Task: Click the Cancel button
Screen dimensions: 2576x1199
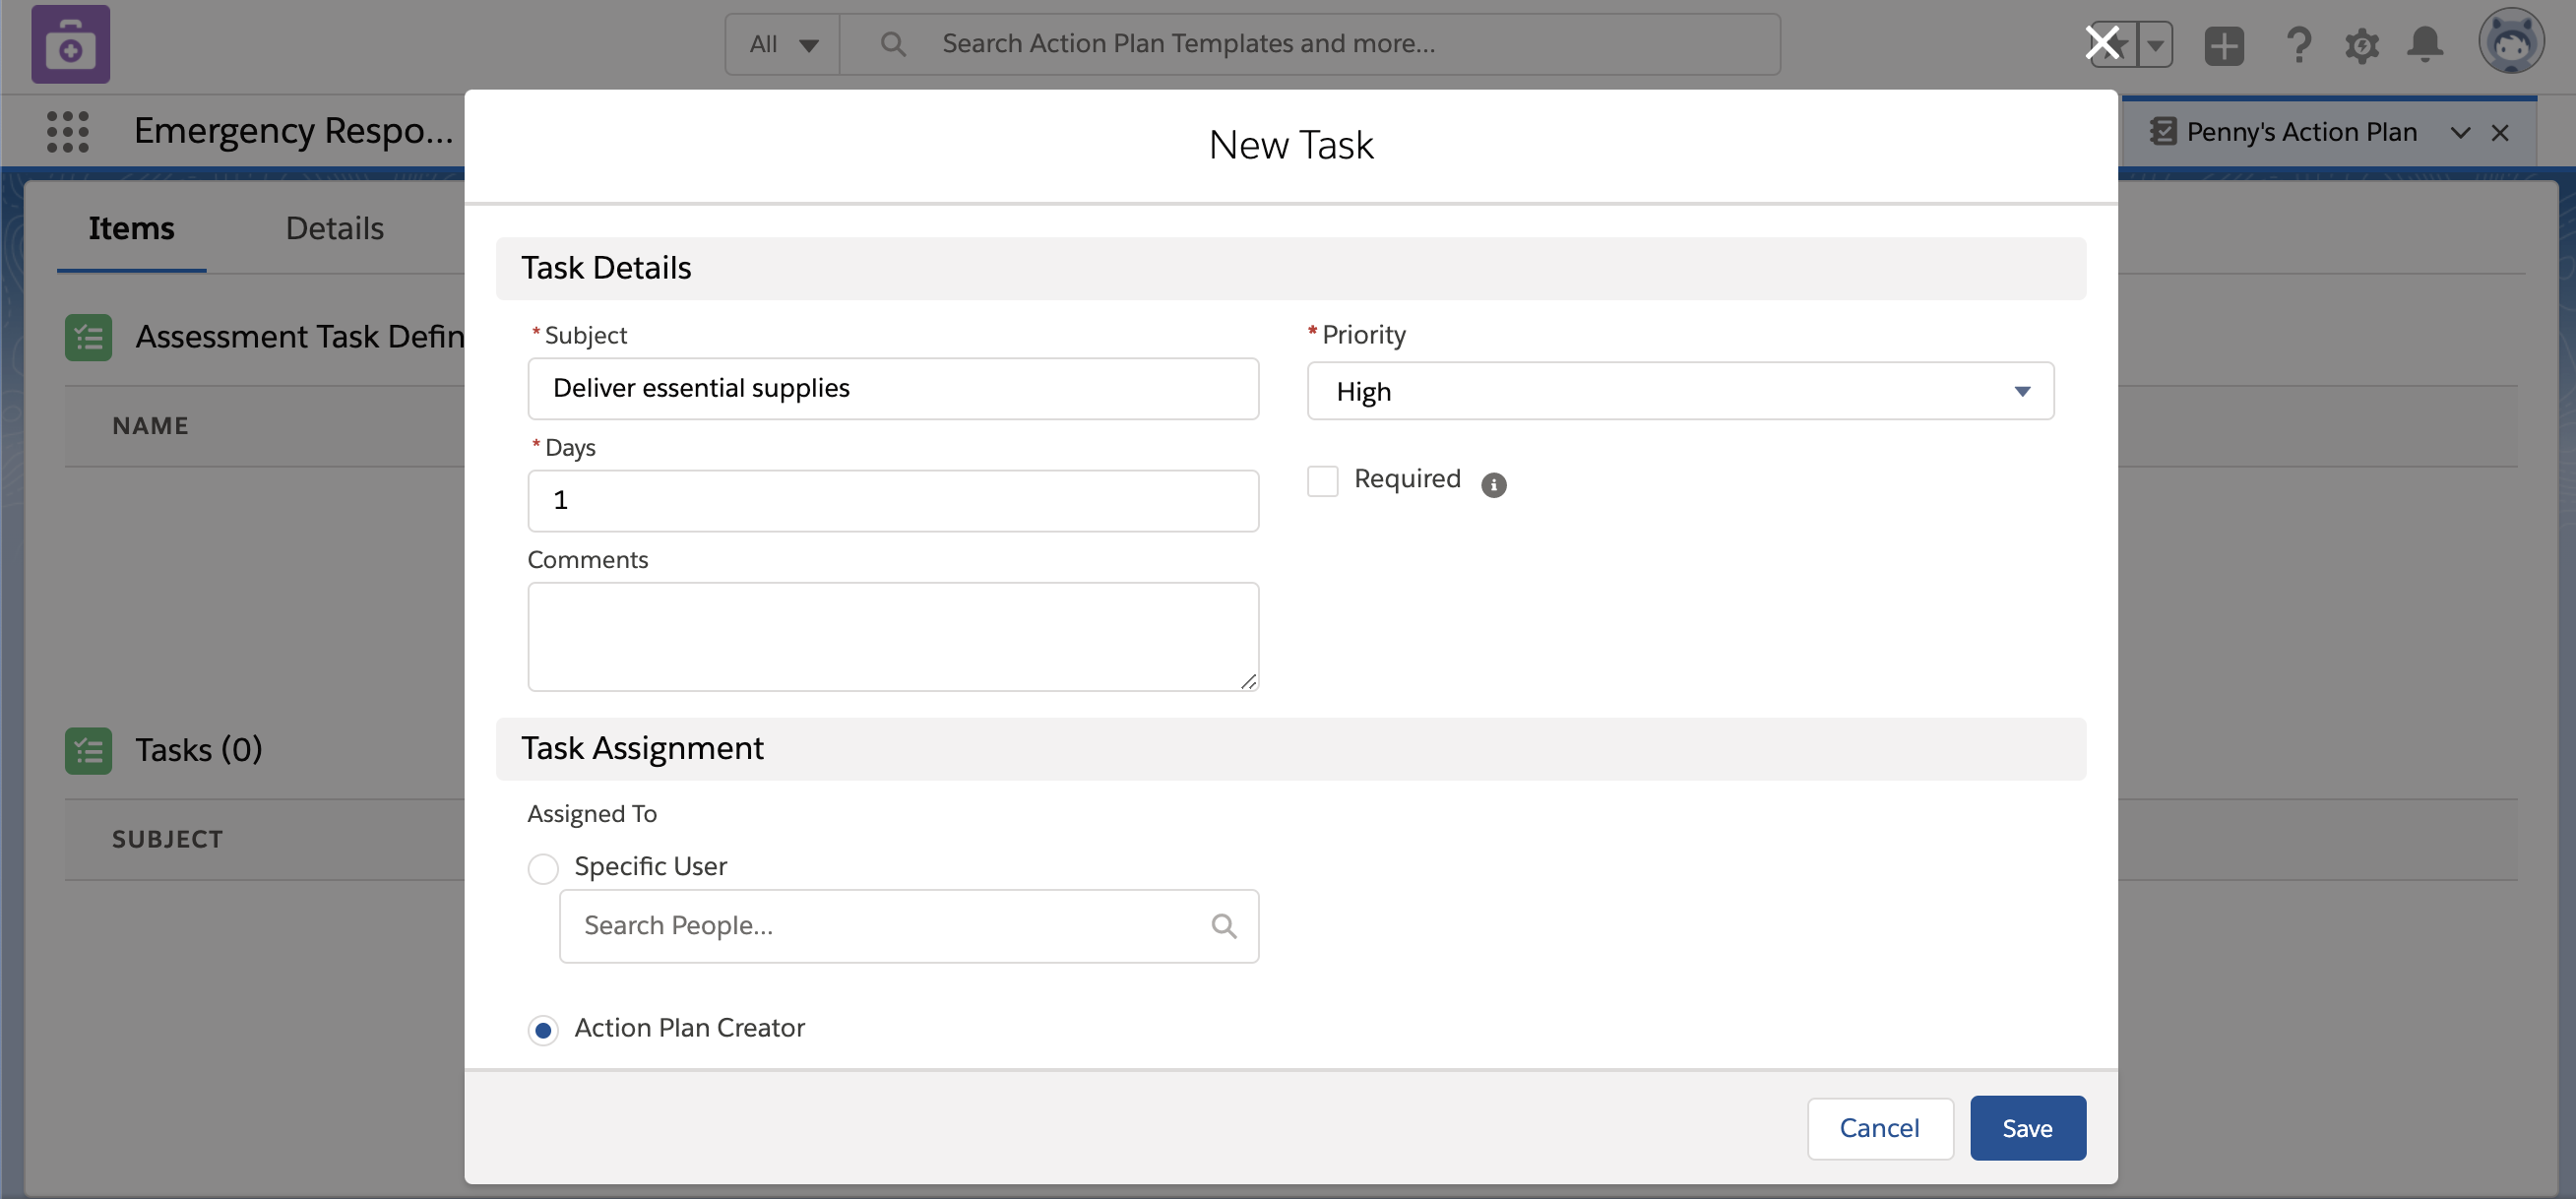Action: click(x=1879, y=1128)
